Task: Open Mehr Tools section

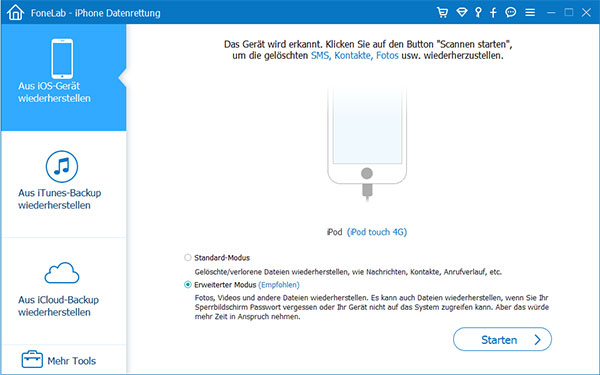Action: pyautogui.click(x=64, y=360)
